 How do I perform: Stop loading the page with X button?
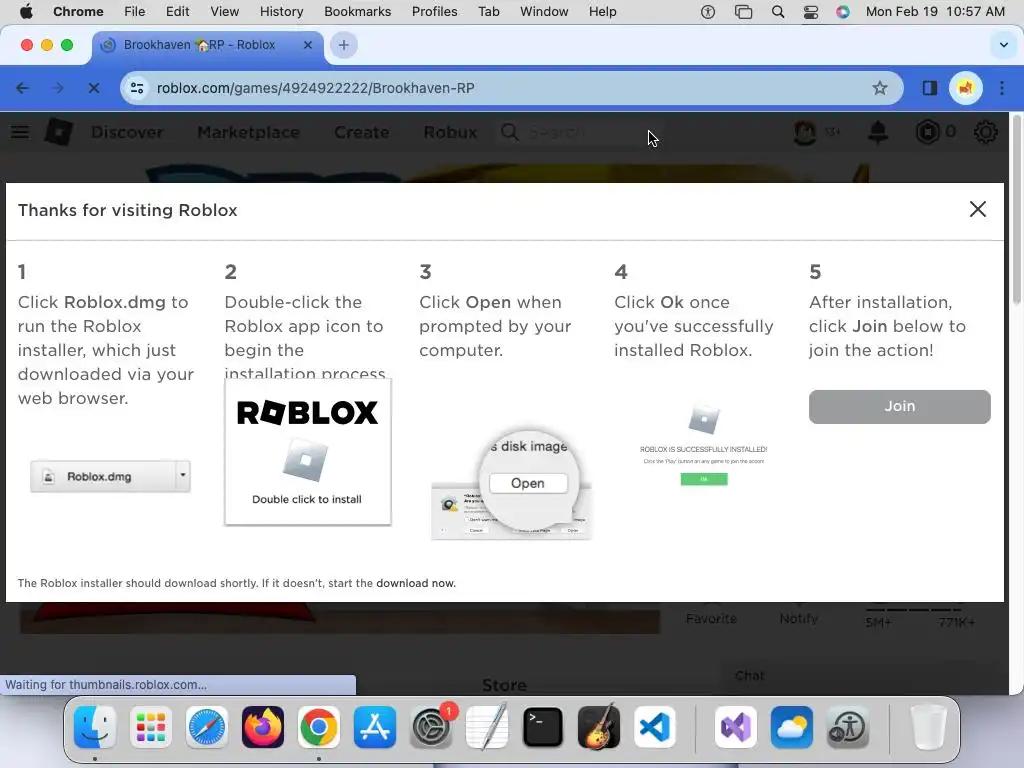pyautogui.click(x=93, y=88)
